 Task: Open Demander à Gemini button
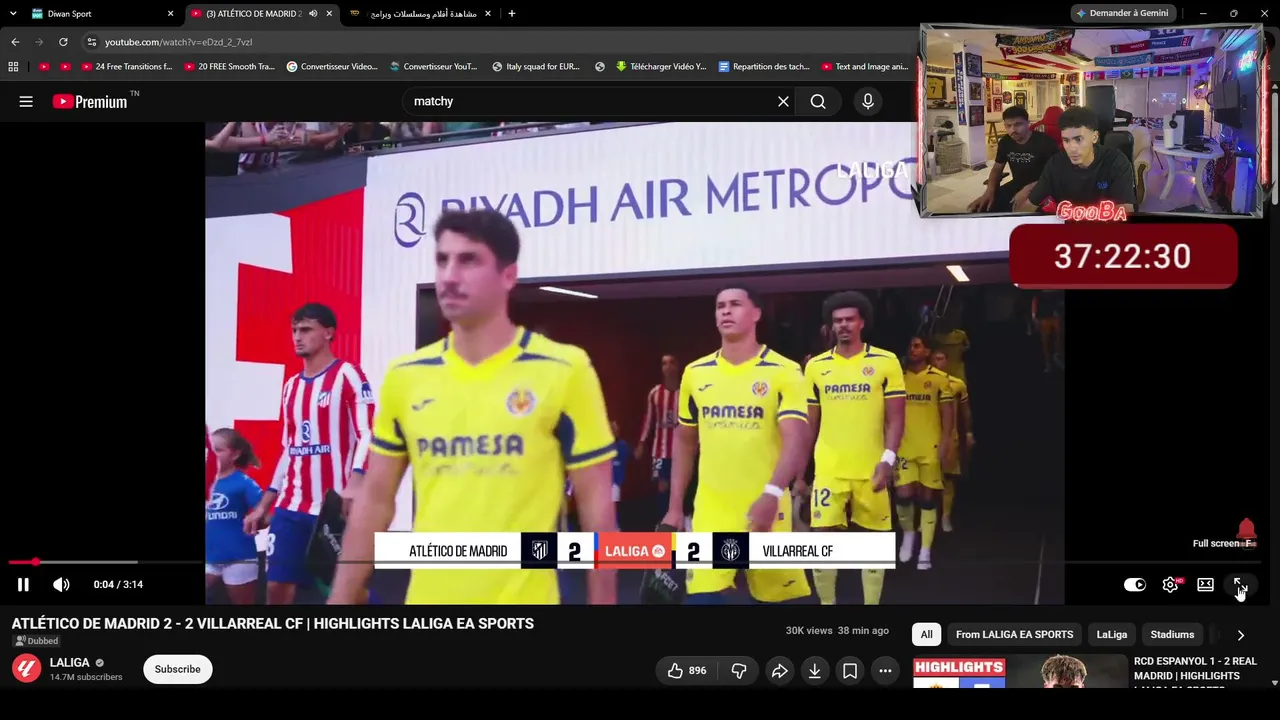pyautogui.click(x=1122, y=14)
